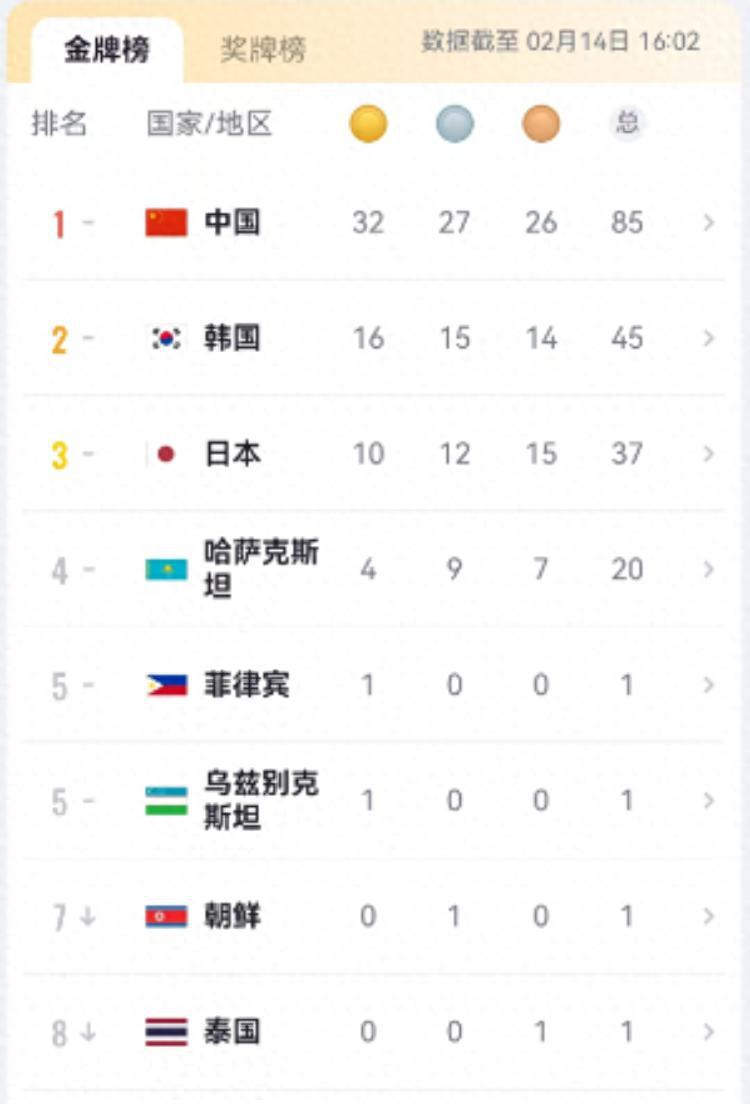This screenshot has width=750, height=1104.
Task: Switch to the 奖牌榜 tab
Action: coord(263,49)
